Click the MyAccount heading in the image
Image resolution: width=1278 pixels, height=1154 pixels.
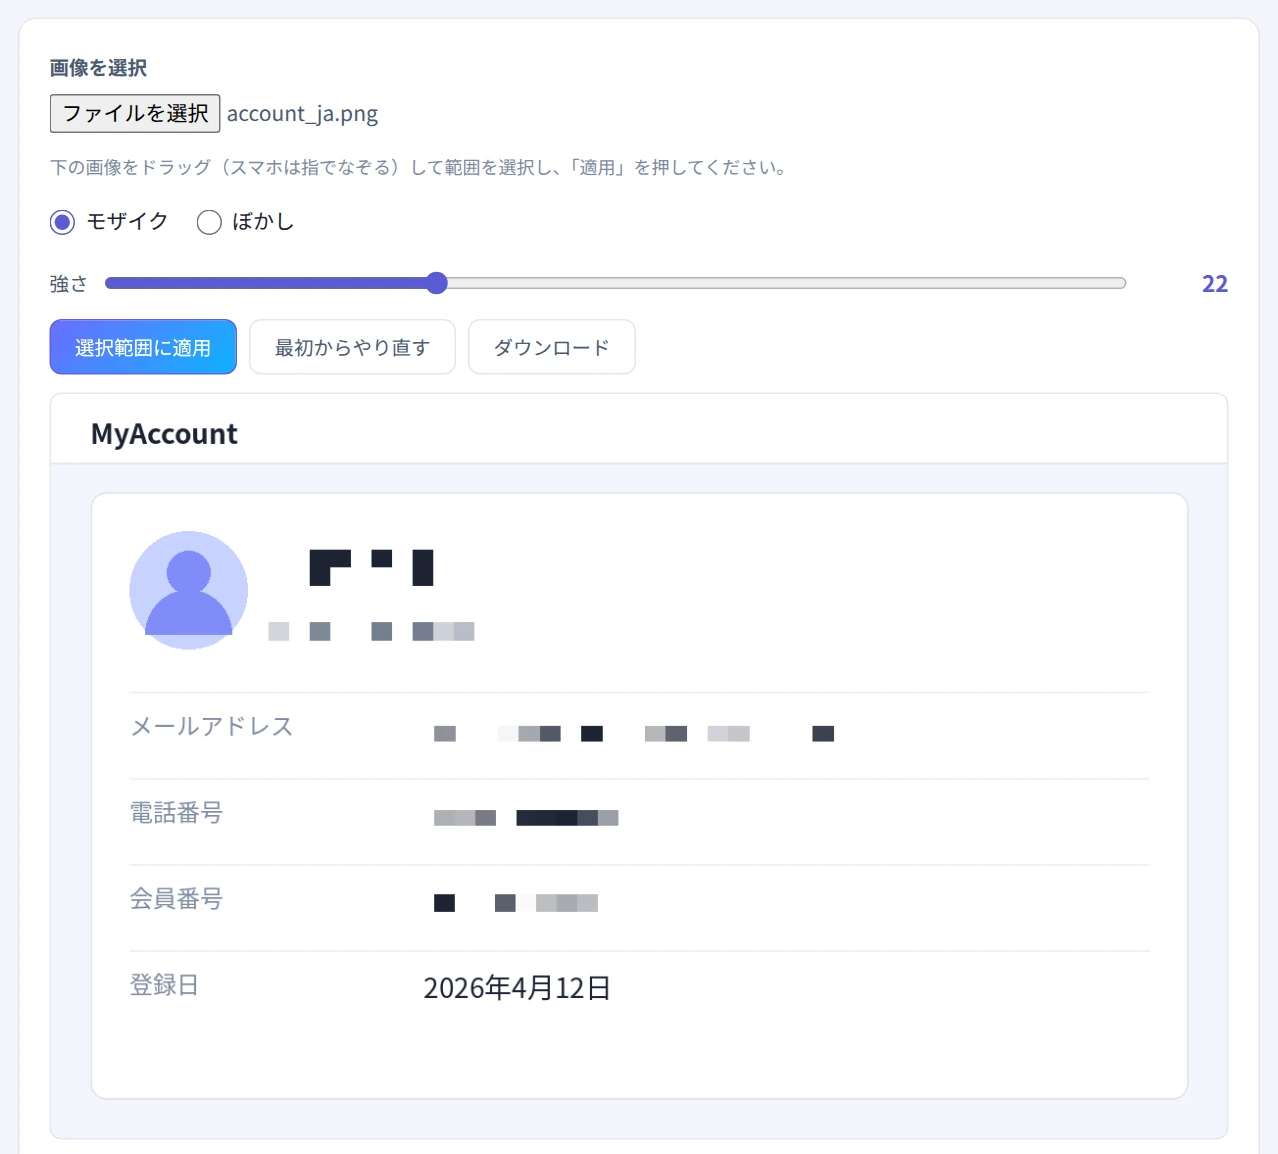164,434
